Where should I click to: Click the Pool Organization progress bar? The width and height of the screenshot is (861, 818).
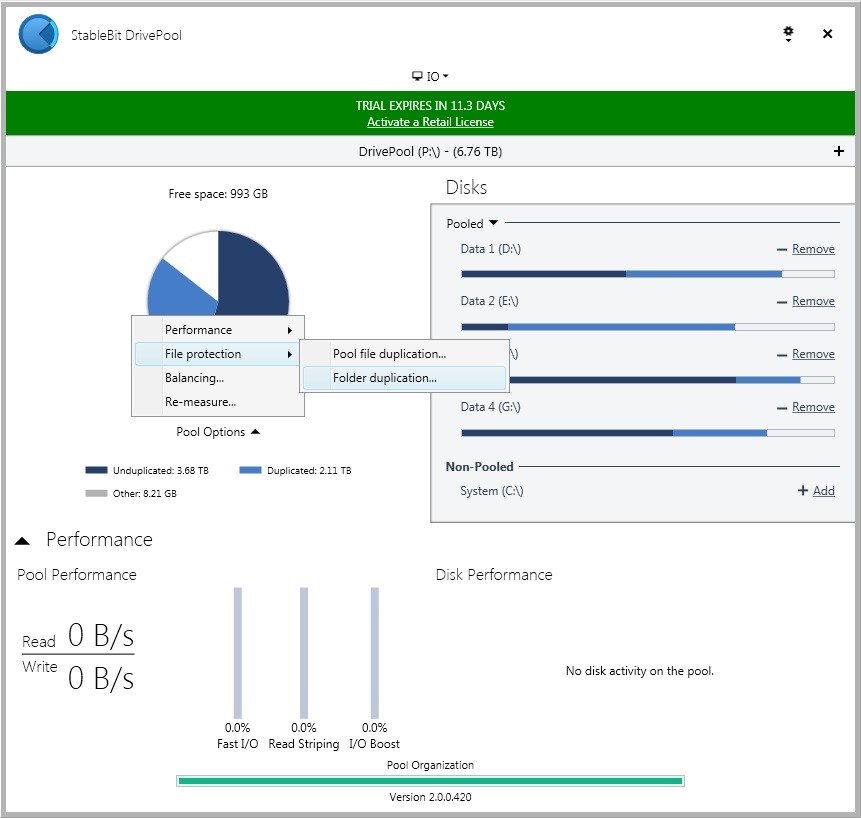pos(430,781)
